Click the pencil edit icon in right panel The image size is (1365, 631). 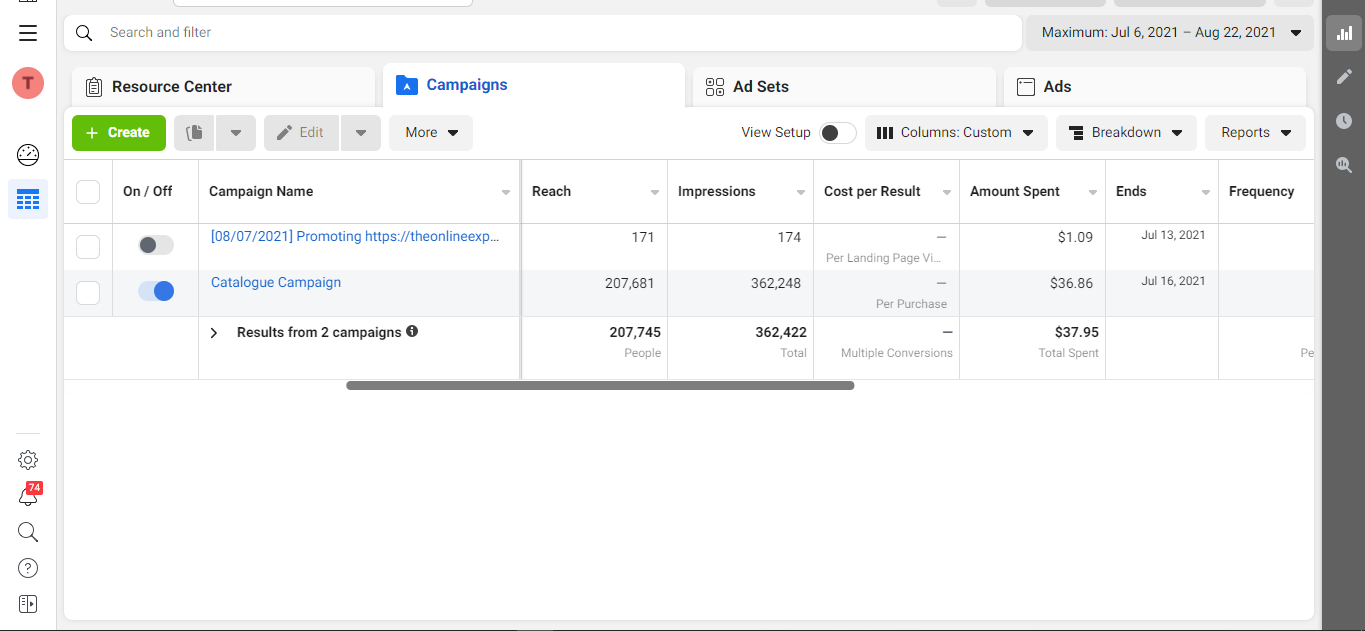pos(1344,77)
